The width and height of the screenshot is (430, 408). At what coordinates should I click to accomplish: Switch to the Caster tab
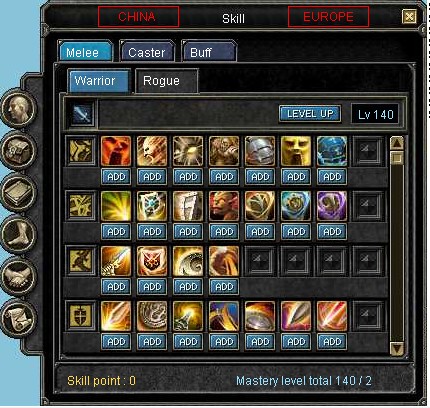[x=147, y=51]
